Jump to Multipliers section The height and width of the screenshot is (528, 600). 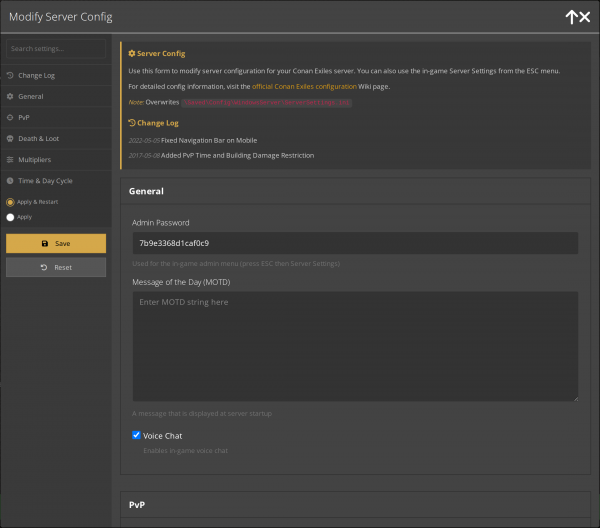click(x=56, y=160)
